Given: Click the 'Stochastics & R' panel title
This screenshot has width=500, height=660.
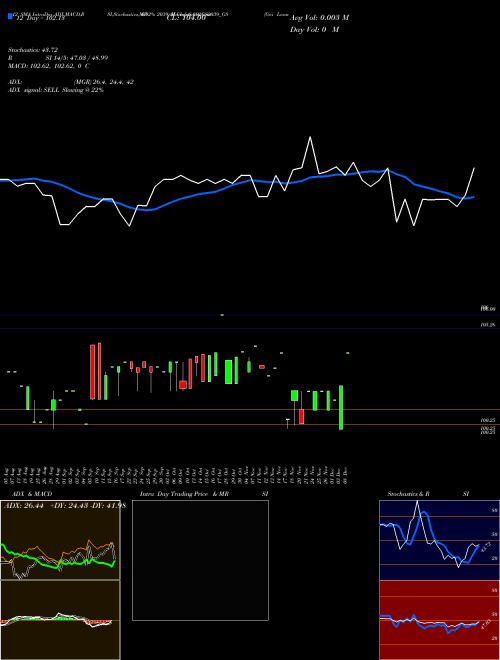Looking at the screenshot, I should [x=408, y=494].
